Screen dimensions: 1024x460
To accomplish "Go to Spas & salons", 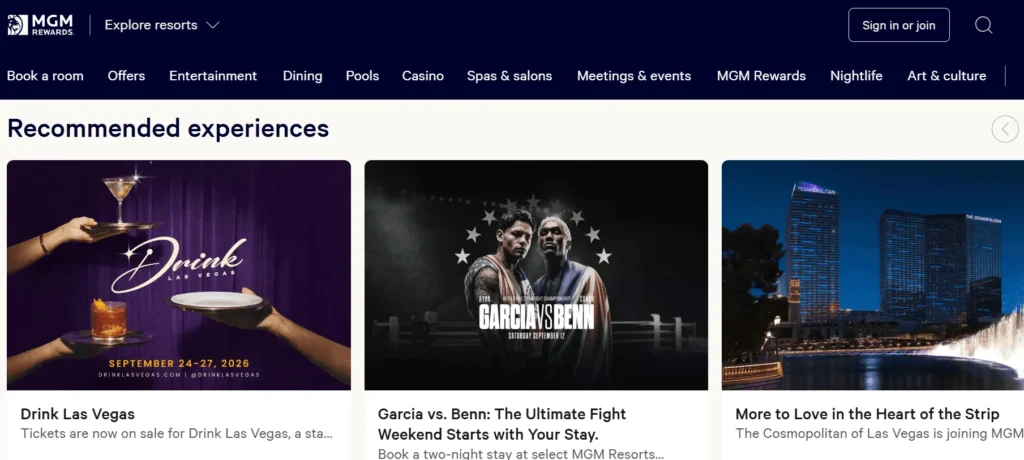I will coord(509,76).
